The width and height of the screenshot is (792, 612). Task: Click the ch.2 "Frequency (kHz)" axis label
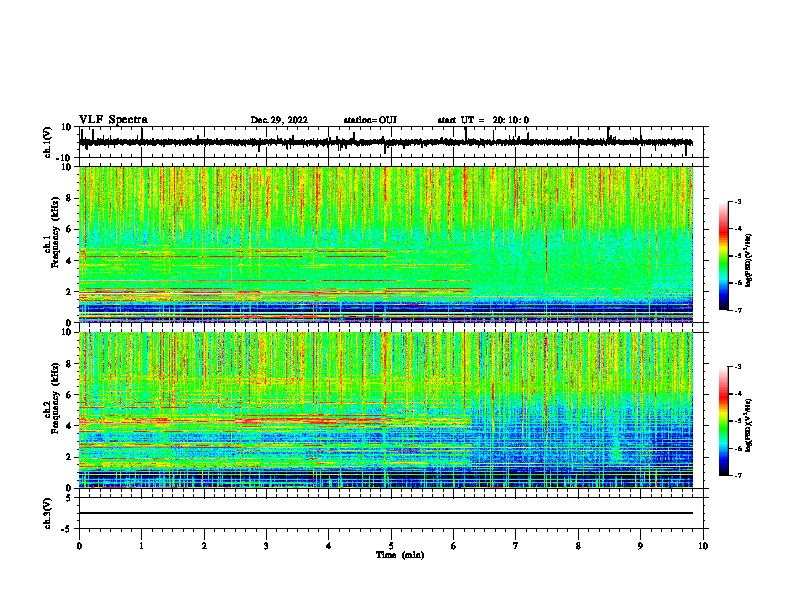[56, 398]
